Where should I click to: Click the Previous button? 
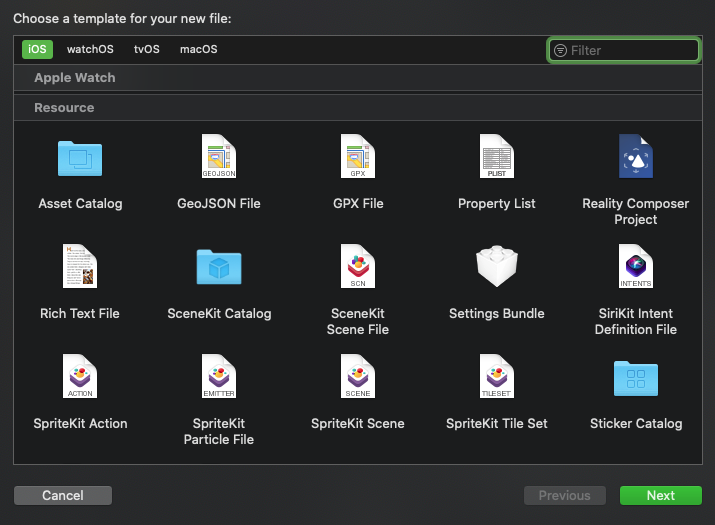(x=565, y=495)
